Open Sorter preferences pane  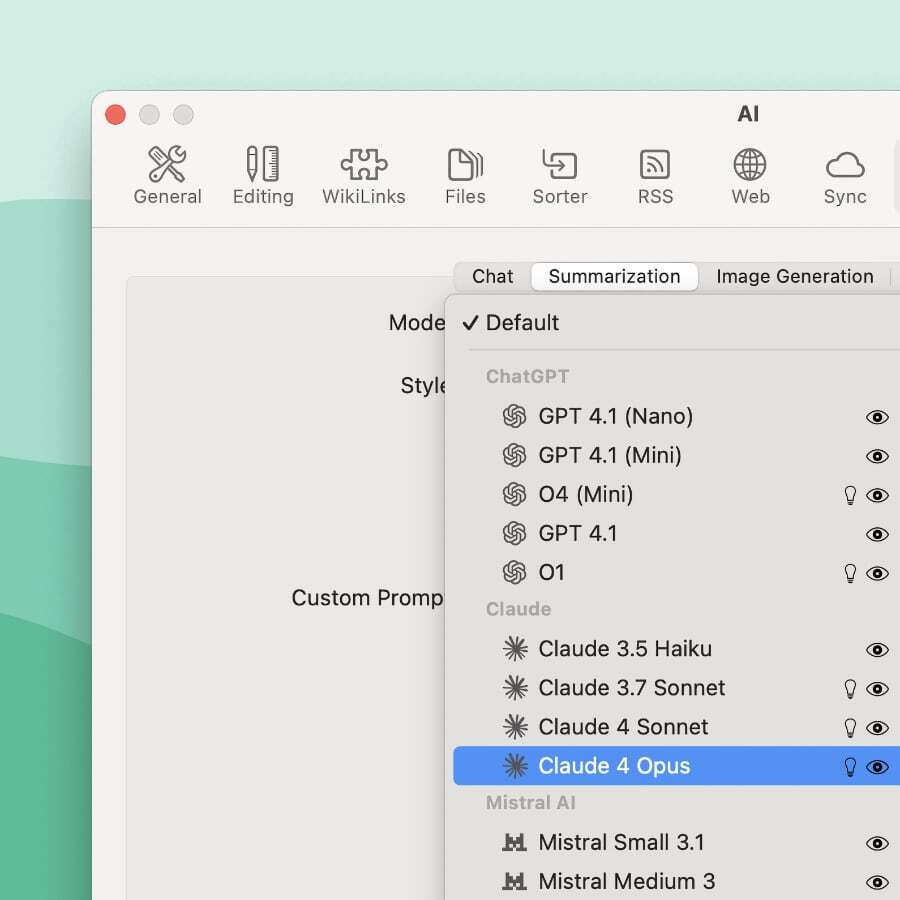tap(560, 176)
